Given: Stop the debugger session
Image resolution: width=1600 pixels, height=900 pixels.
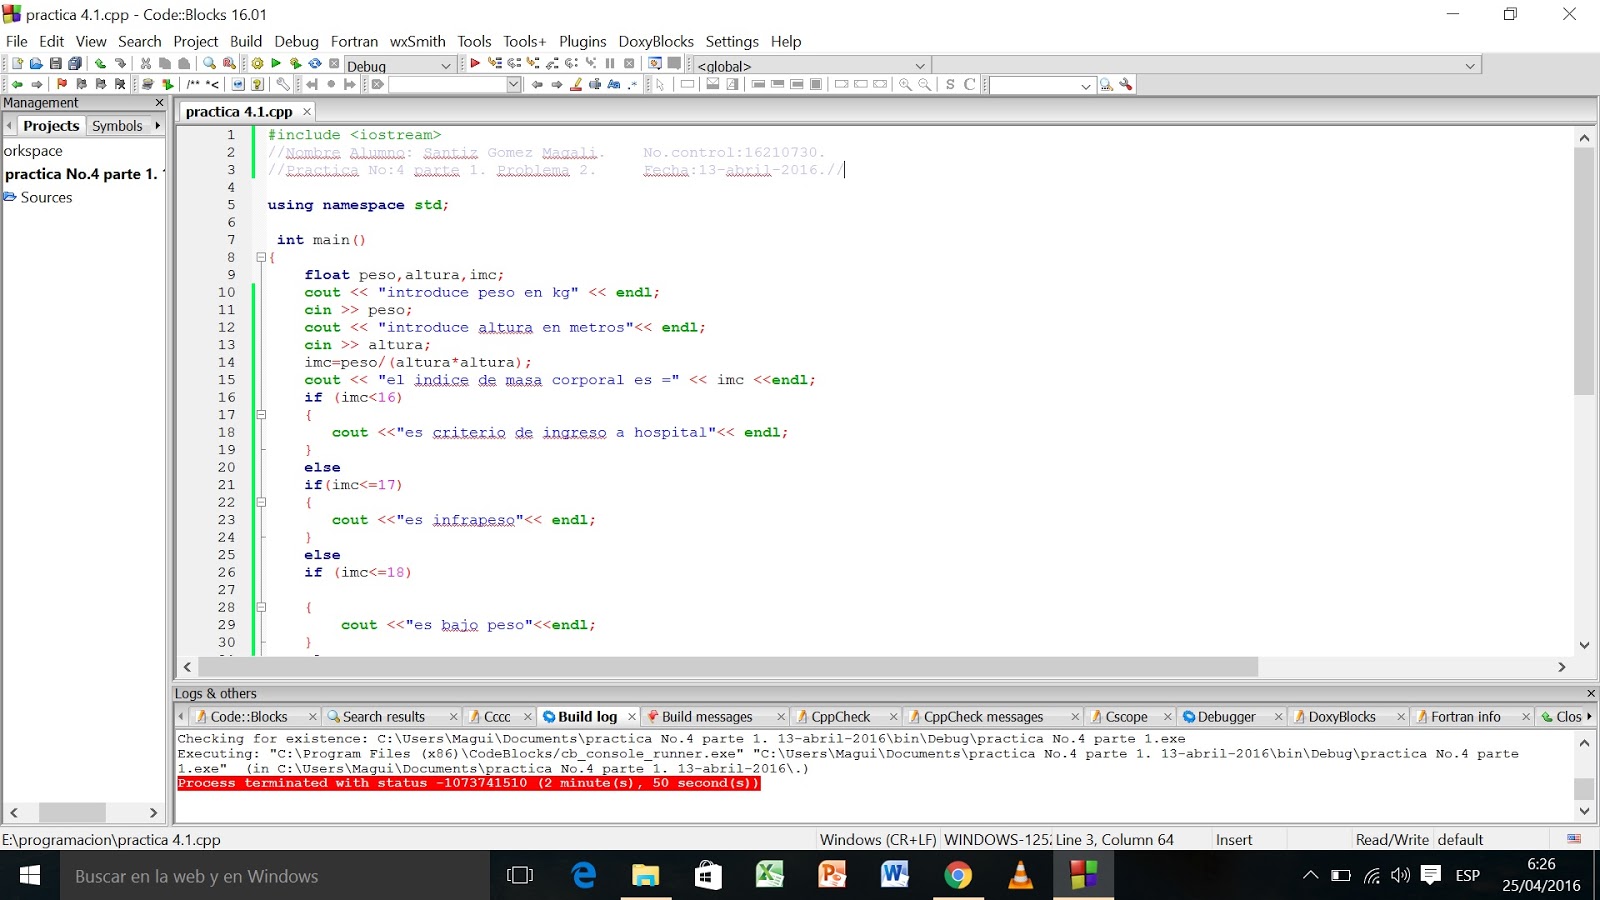Looking at the screenshot, I should point(629,64).
